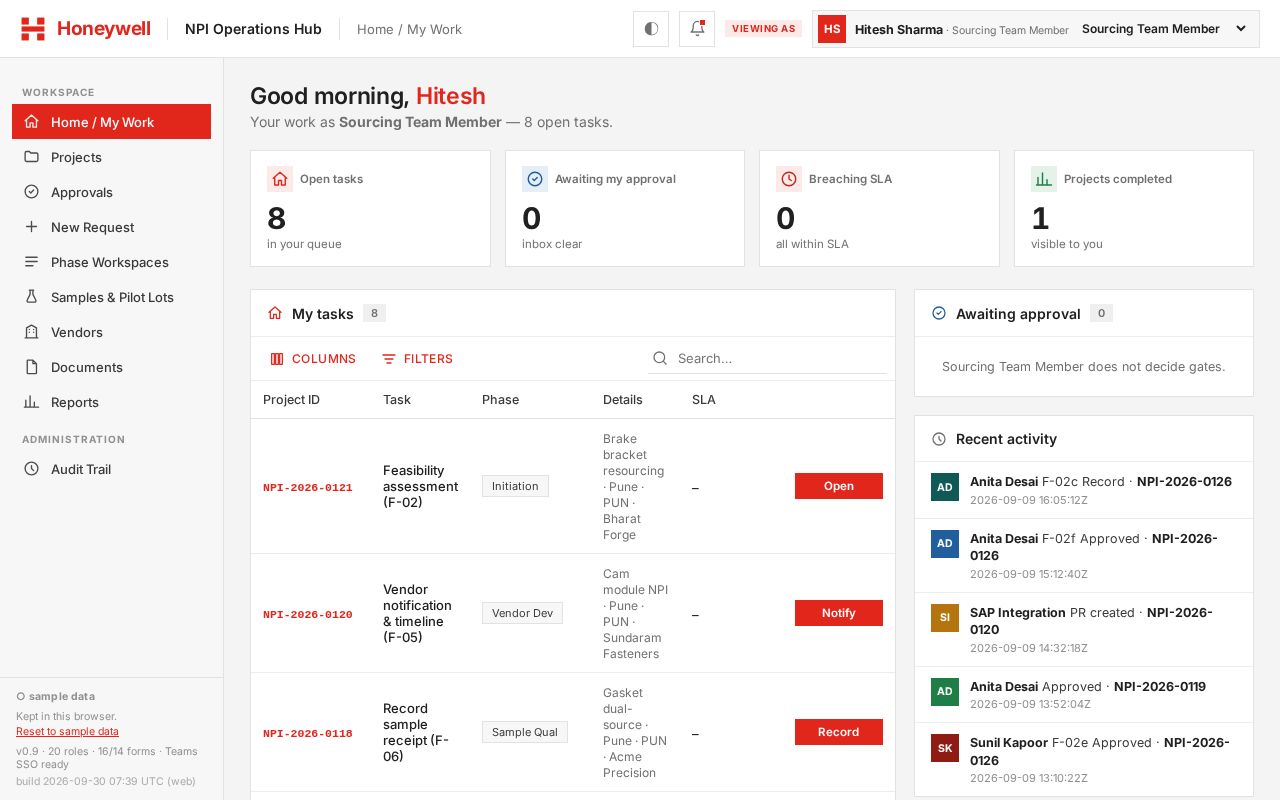The height and width of the screenshot is (800, 1280).
Task: Click Record button for sample receipt task
Action: pos(839,732)
